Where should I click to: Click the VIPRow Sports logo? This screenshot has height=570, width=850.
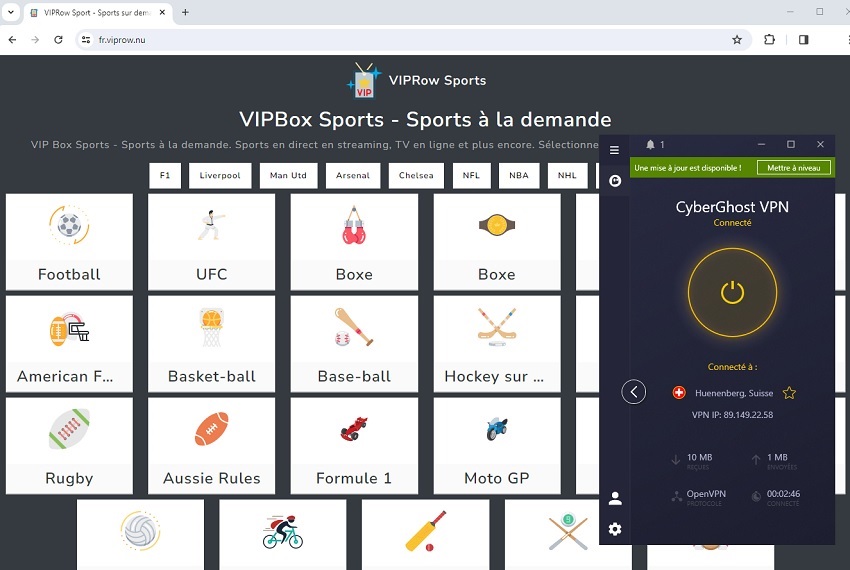coord(416,80)
